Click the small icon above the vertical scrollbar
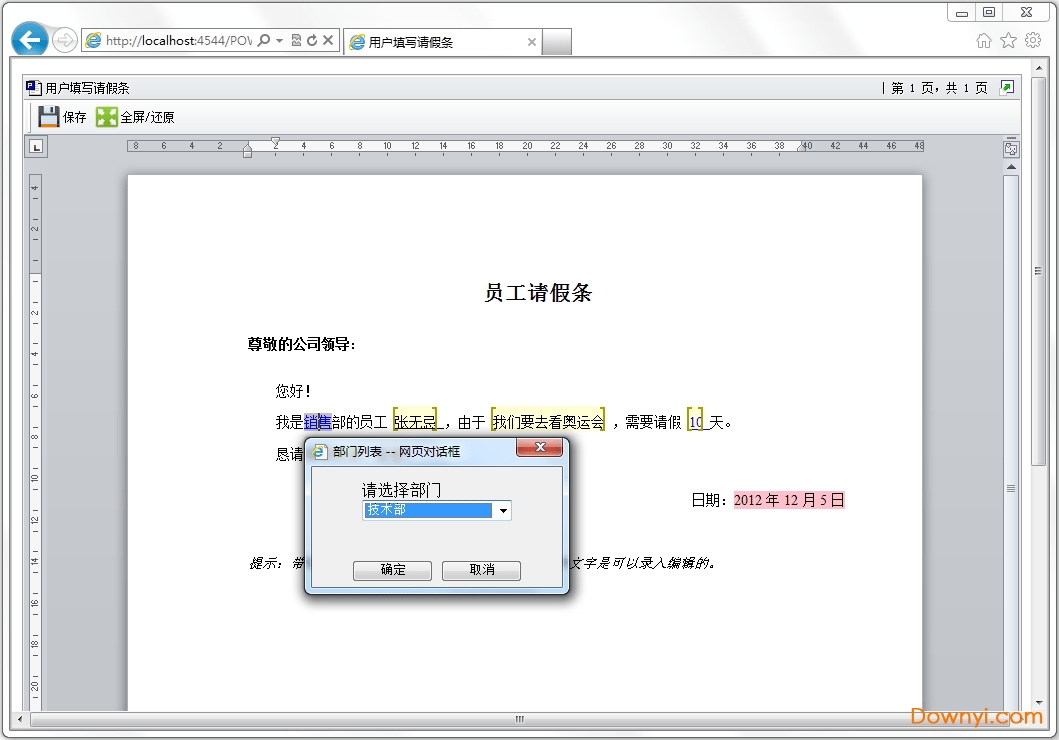The width and height of the screenshot is (1059, 740). (1010, 147)
